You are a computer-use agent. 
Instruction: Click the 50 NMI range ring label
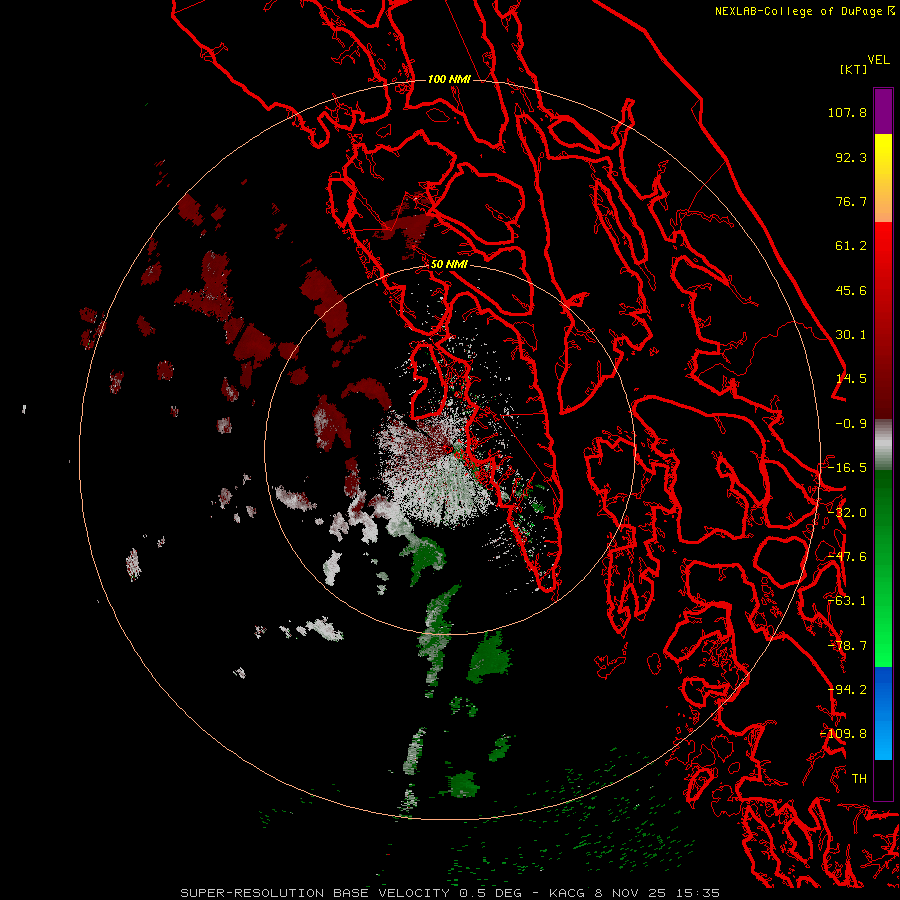449,264
